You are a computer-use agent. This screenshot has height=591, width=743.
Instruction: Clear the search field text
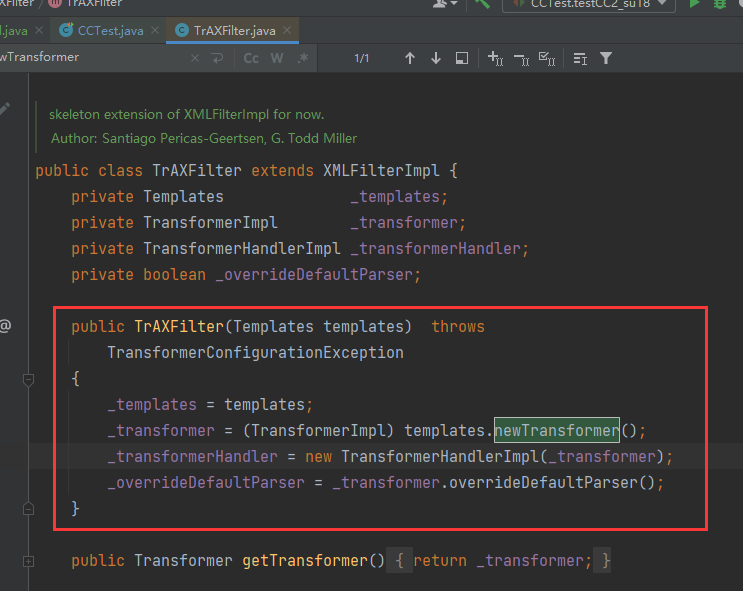(195, 58)
